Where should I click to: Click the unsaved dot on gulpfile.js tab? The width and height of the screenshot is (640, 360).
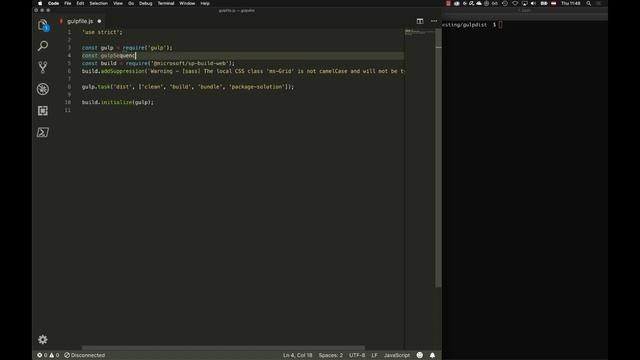99,21
